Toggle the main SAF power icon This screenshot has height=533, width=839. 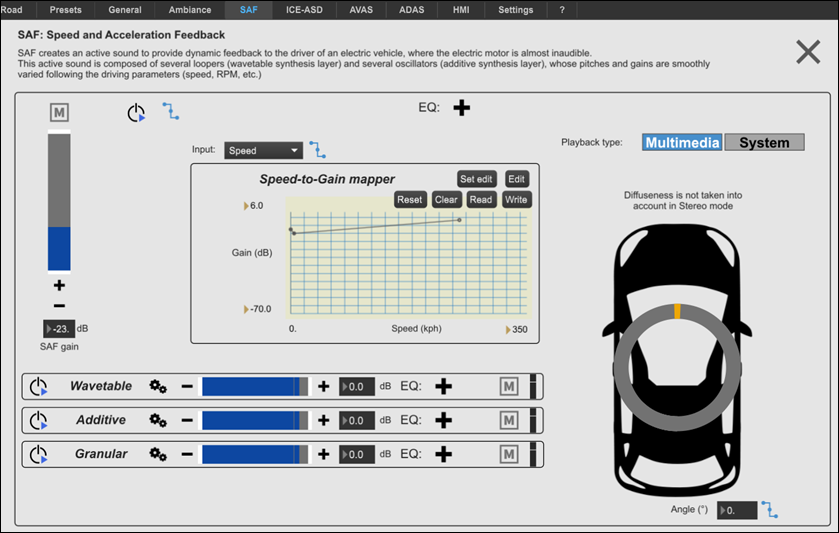tap(136, 112)
